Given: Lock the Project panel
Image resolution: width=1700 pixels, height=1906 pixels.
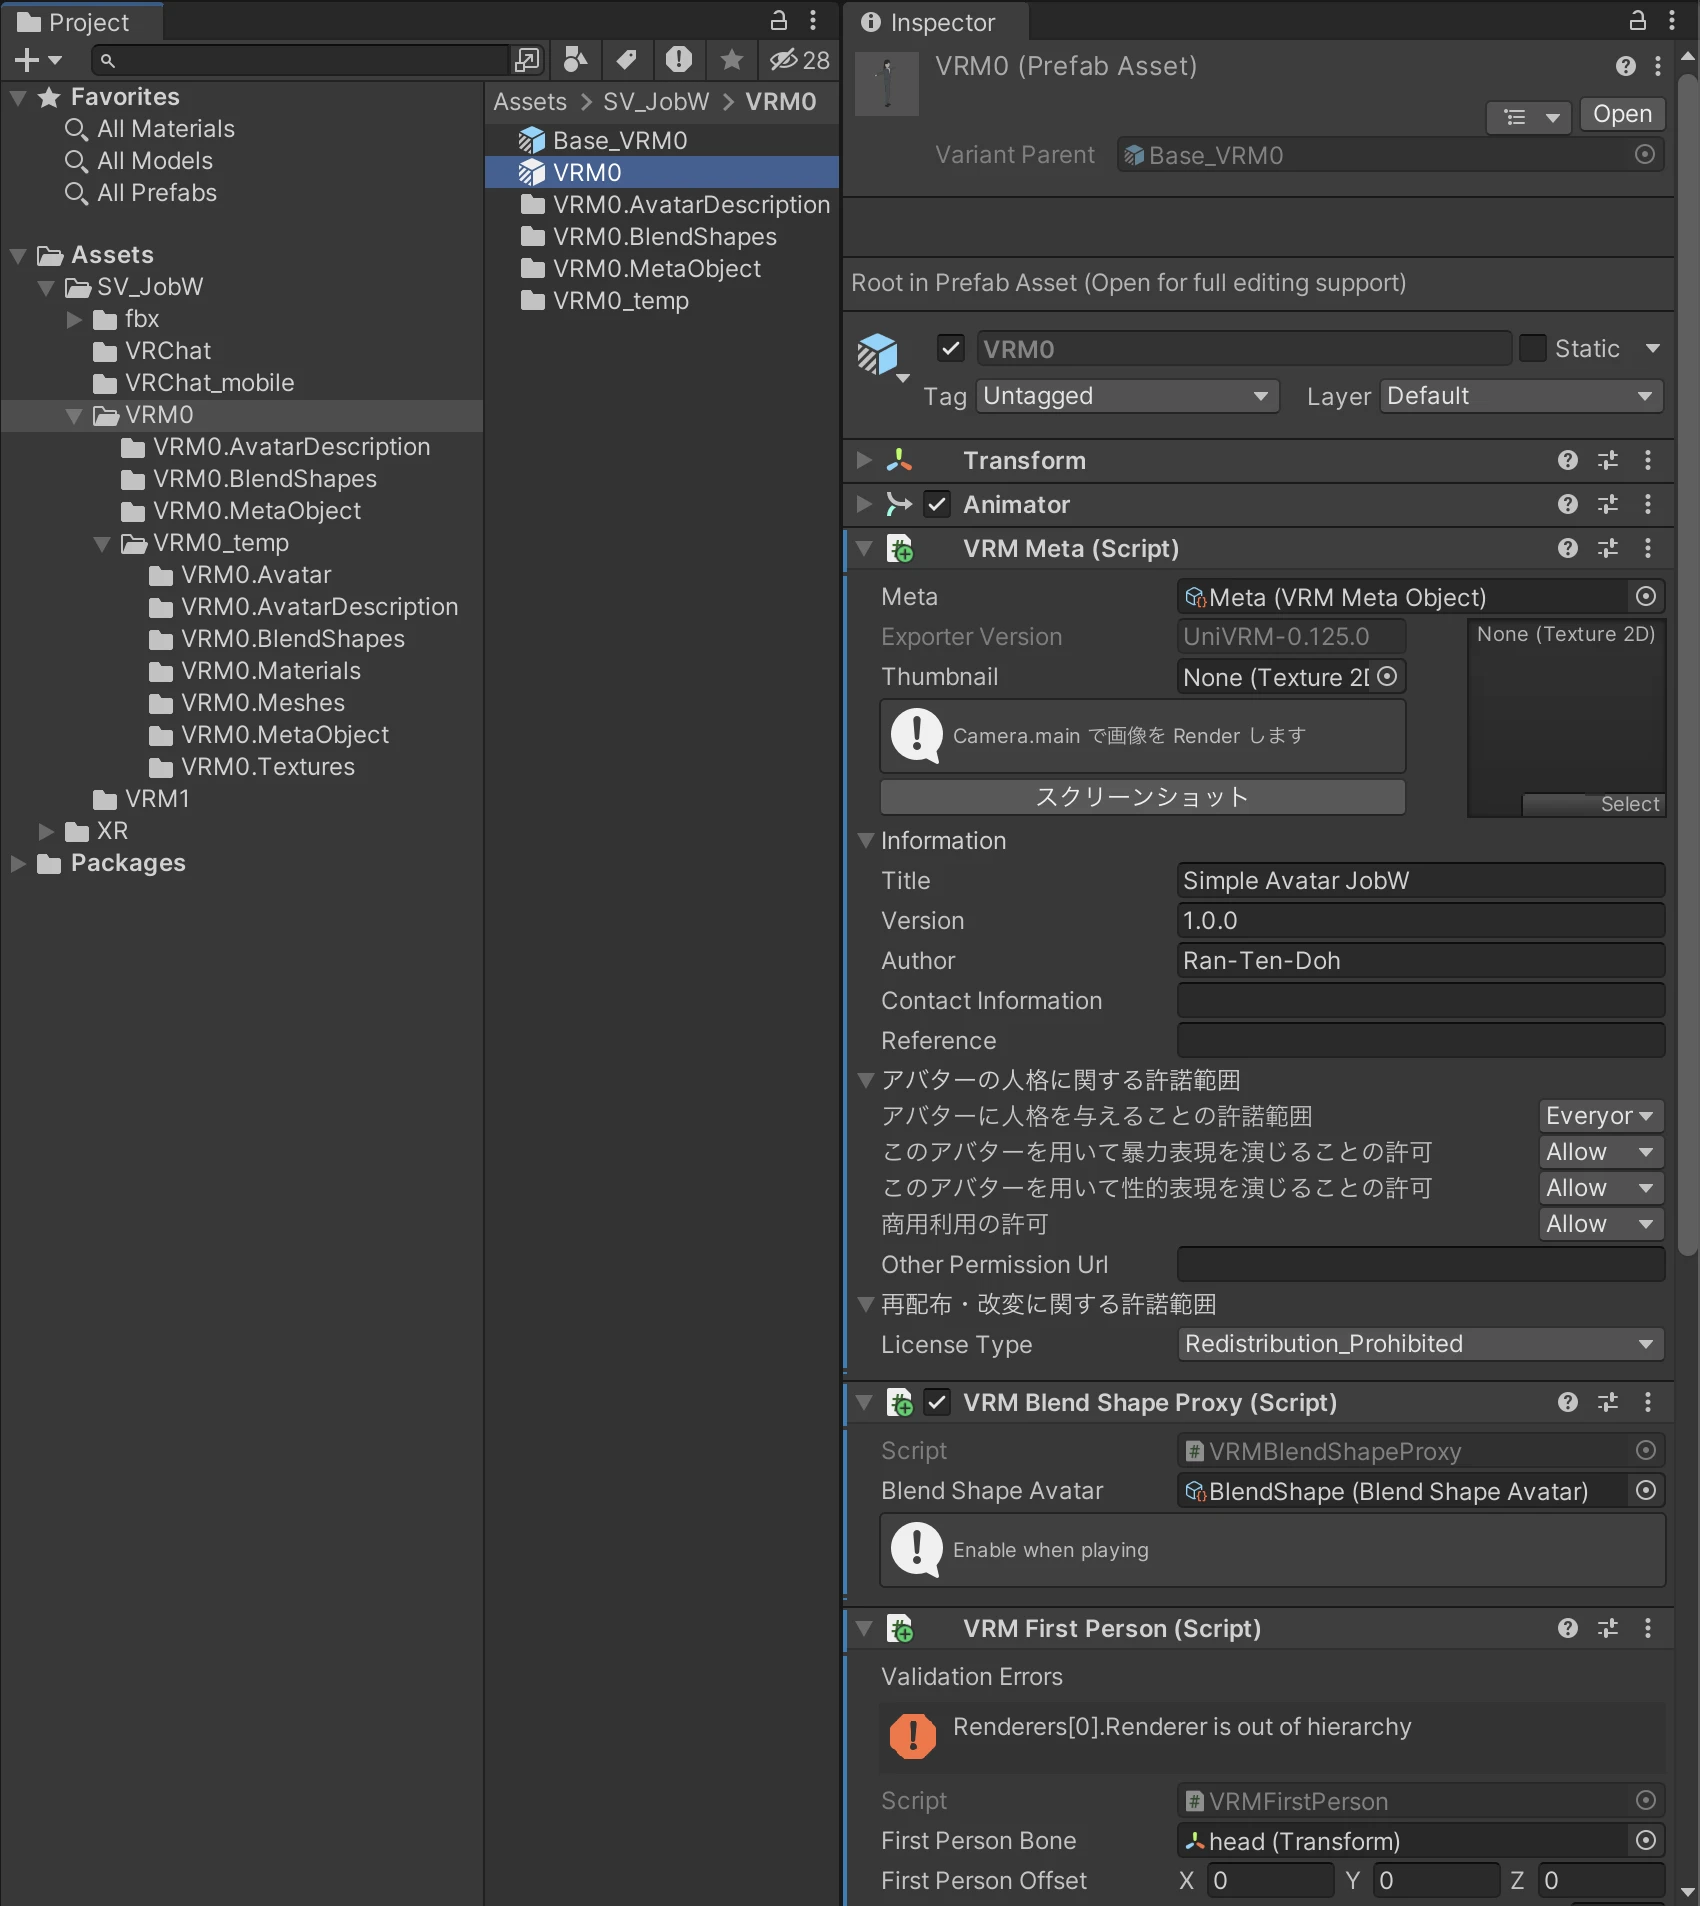Looking at the screenshot, I should coord(778,20).
